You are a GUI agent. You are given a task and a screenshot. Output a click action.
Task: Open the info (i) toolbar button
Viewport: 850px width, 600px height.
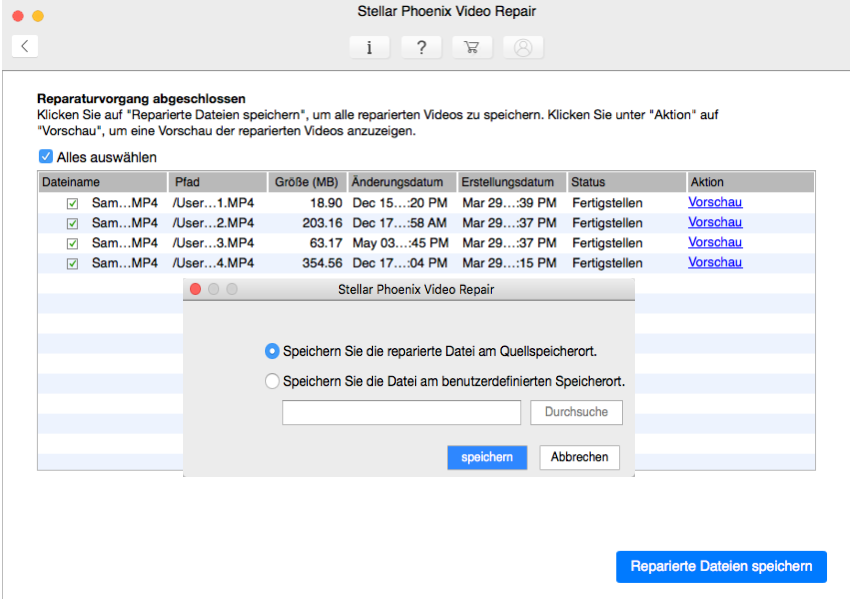[x=369, y=47]
